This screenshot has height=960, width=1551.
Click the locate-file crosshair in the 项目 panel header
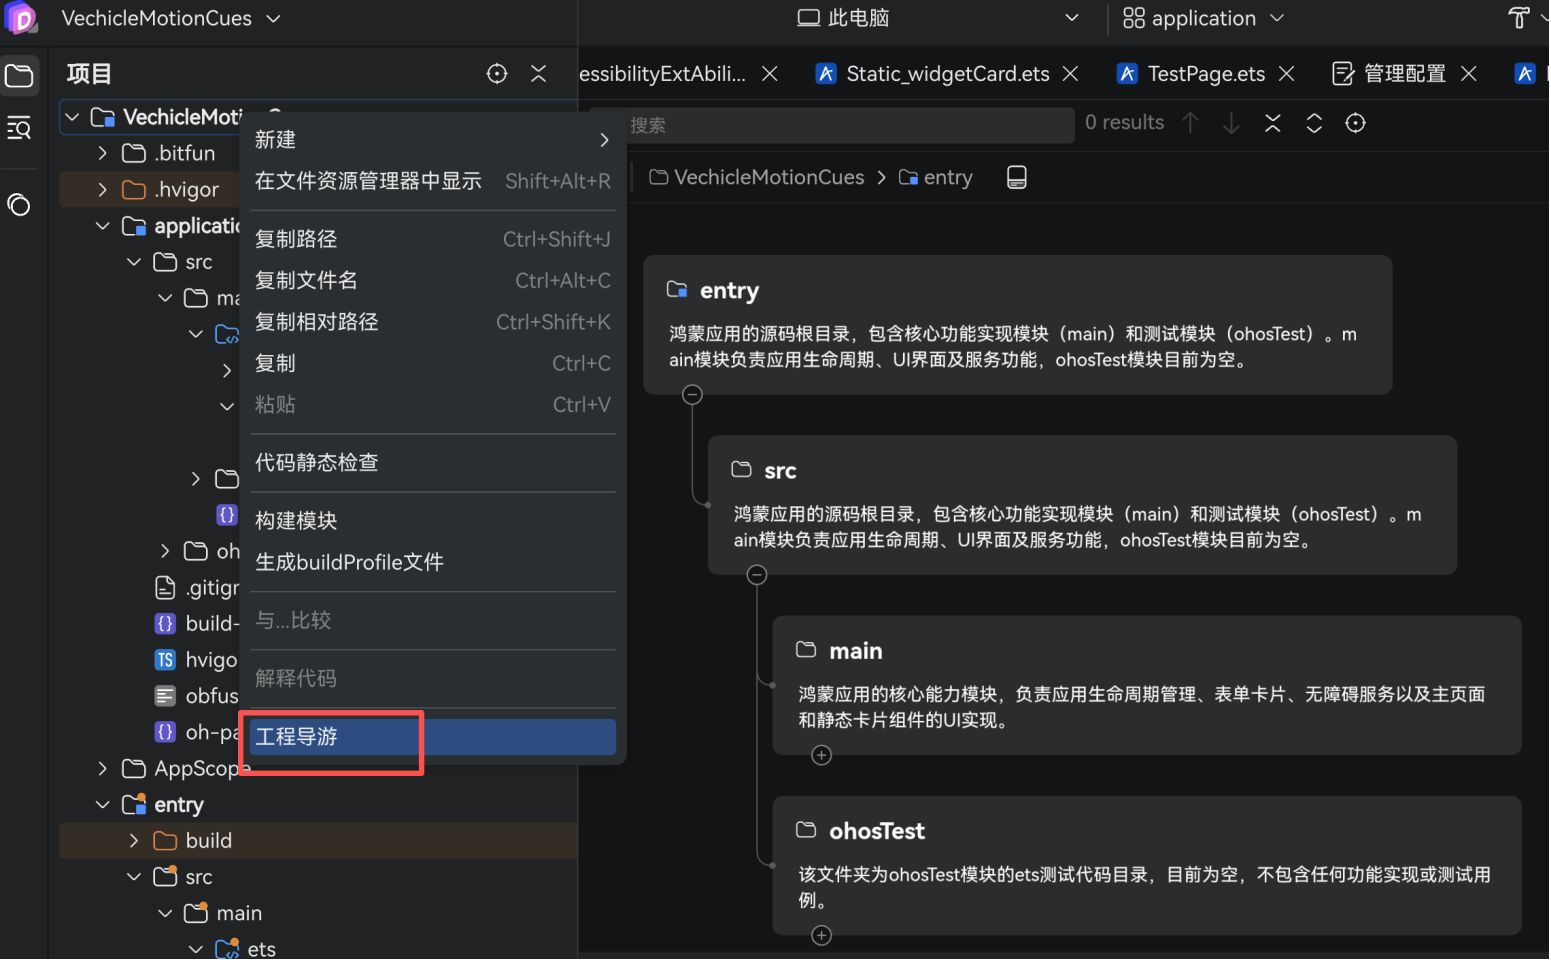pos(497,73)
